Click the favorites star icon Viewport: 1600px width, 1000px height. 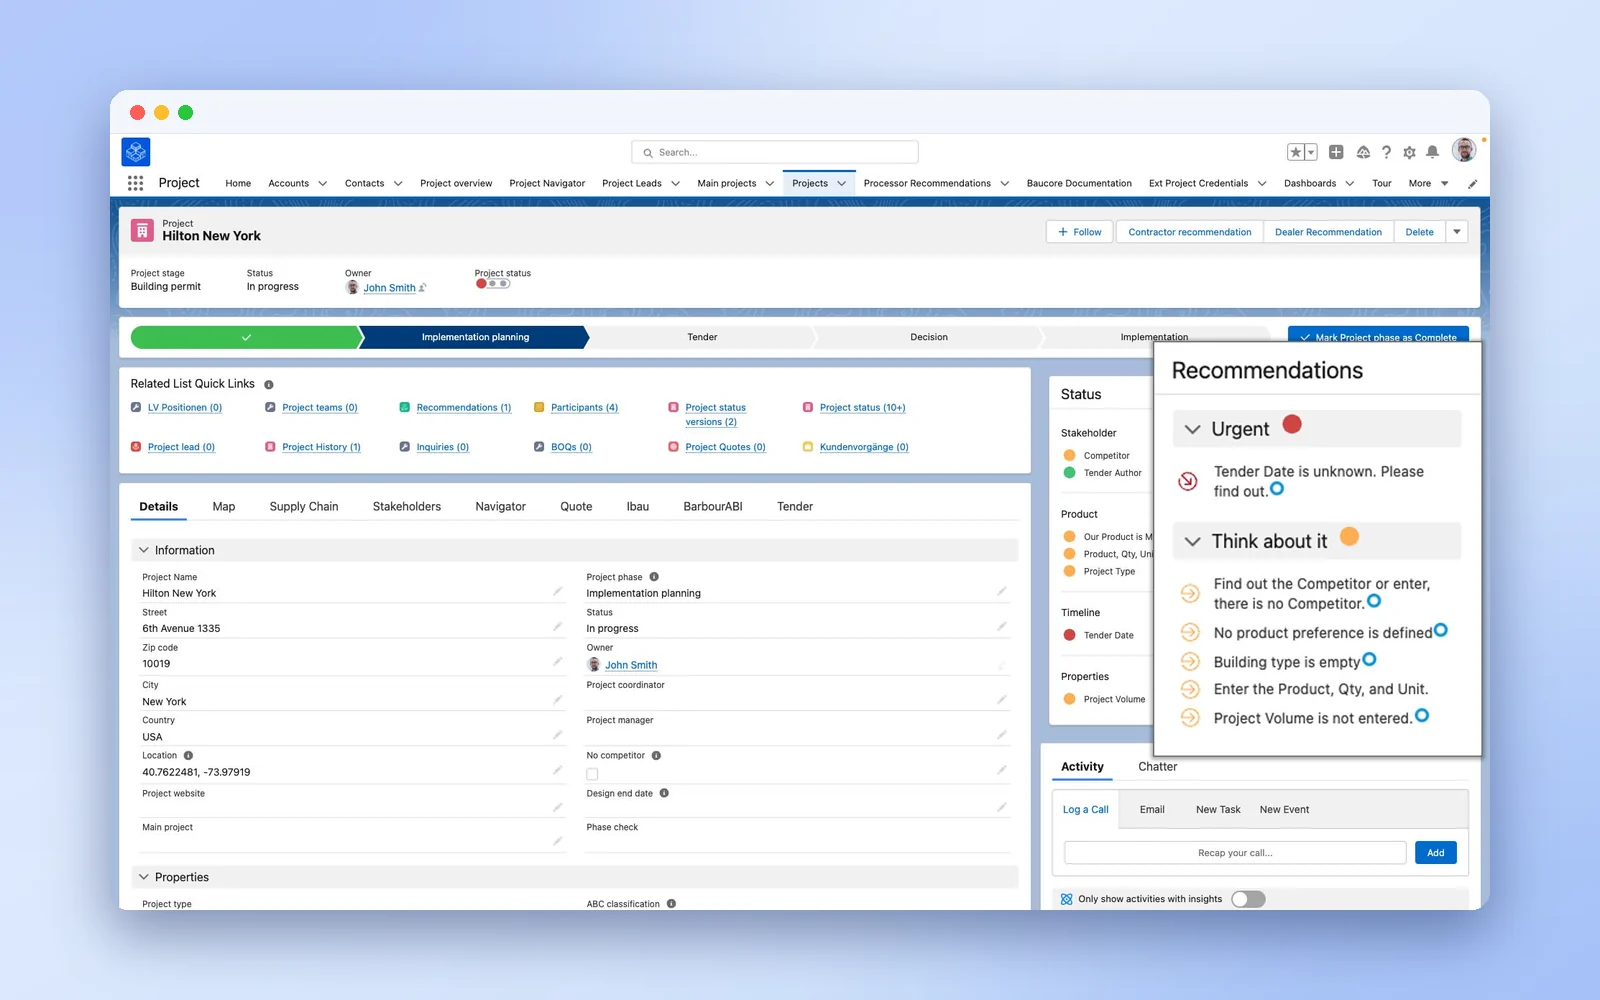(1295, 152)
